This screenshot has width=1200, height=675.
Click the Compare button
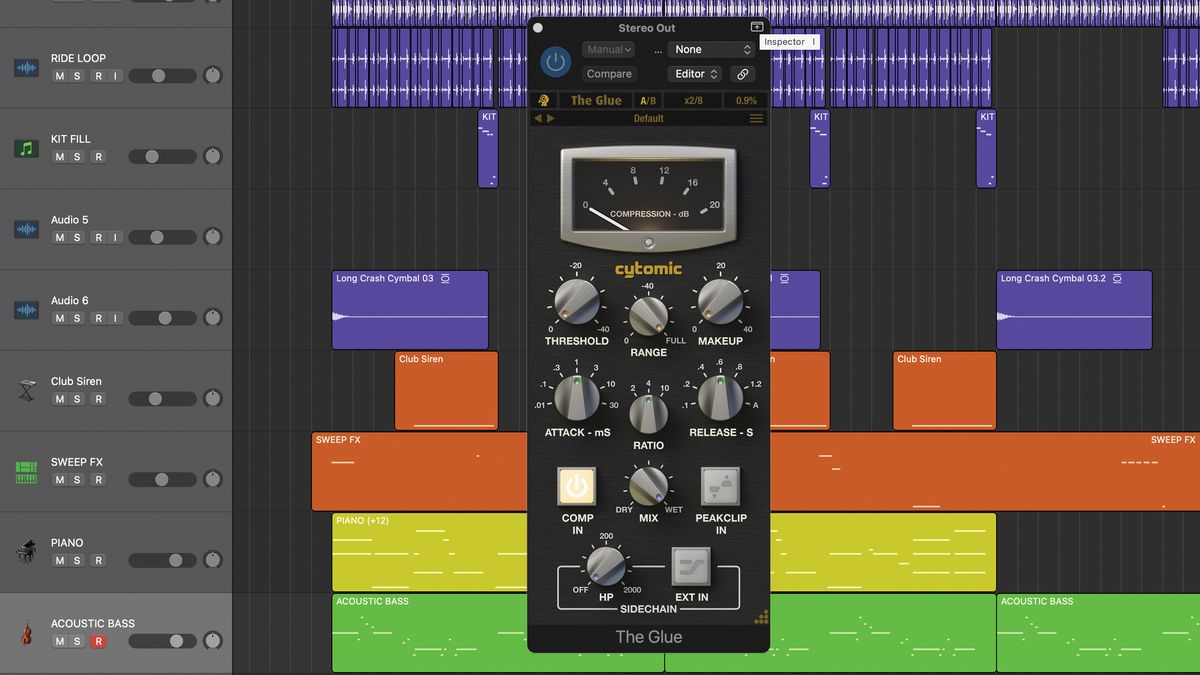609,74
